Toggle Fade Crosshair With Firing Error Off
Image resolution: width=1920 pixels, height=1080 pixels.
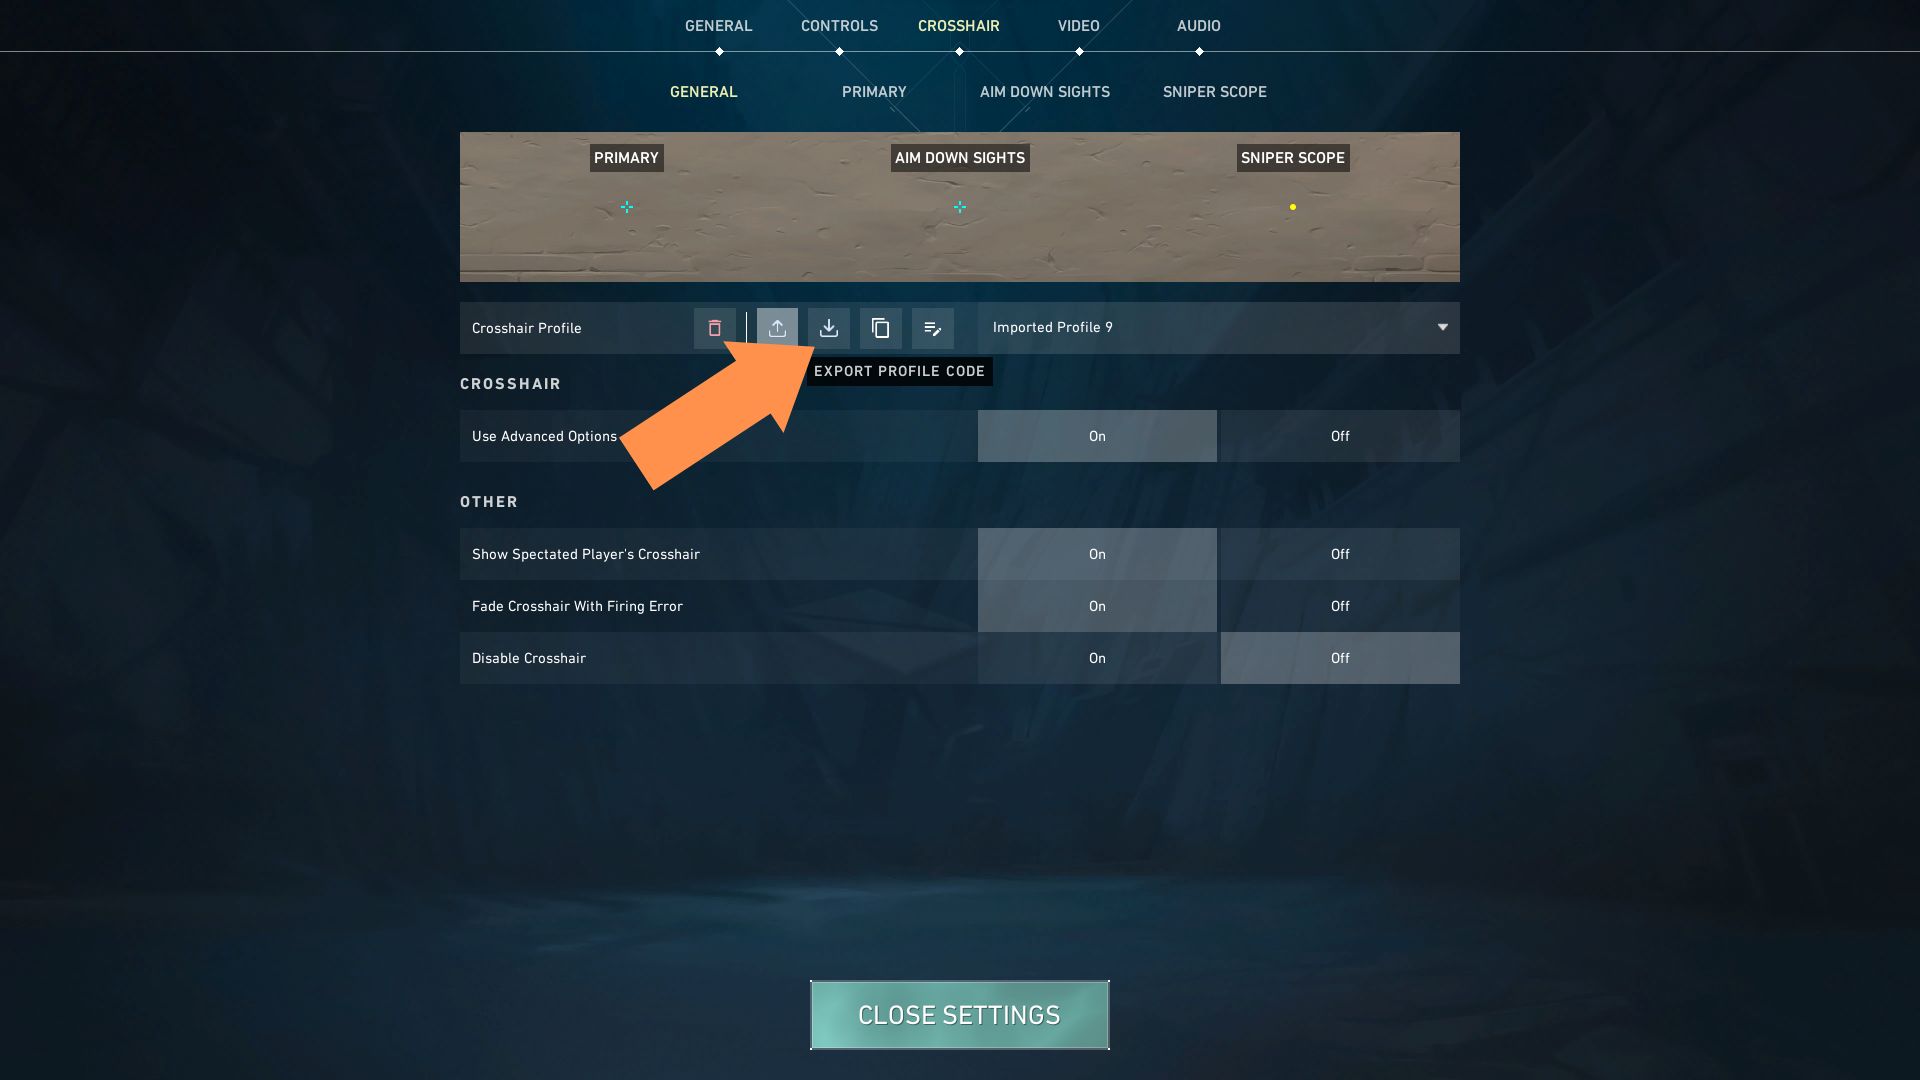click(x=1338, y=605)
